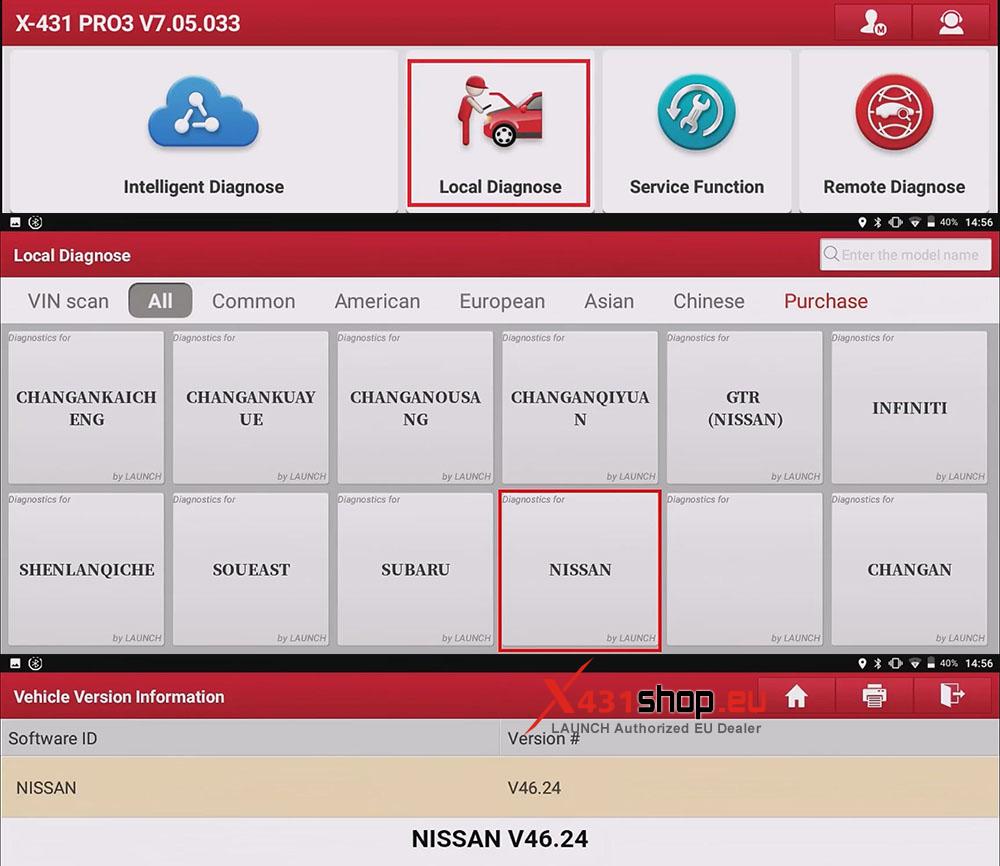Click the 'X-431 PRO3 V7.05.033' title text
This screenshot has height=866, width=1000.
coord(128,24)
